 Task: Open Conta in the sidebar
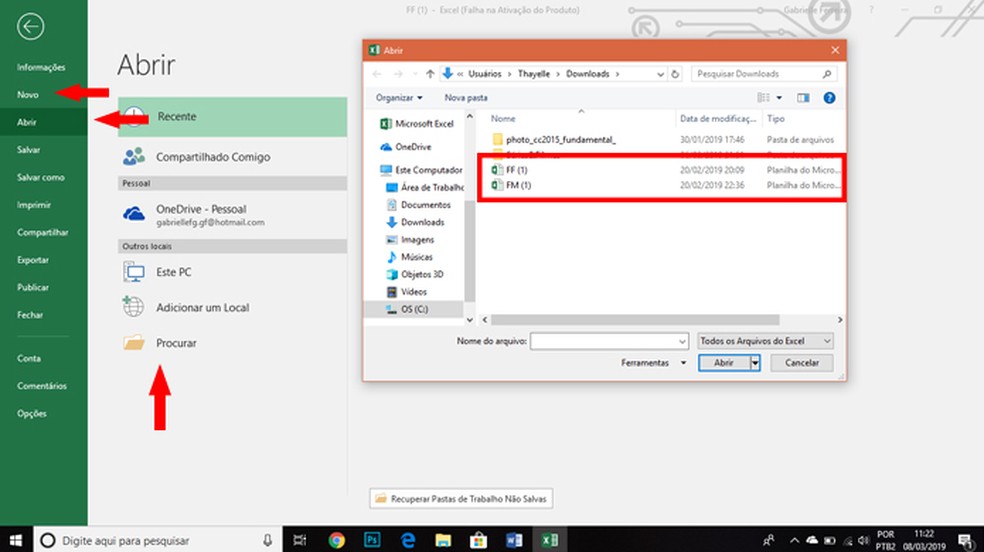click(29, 358)
